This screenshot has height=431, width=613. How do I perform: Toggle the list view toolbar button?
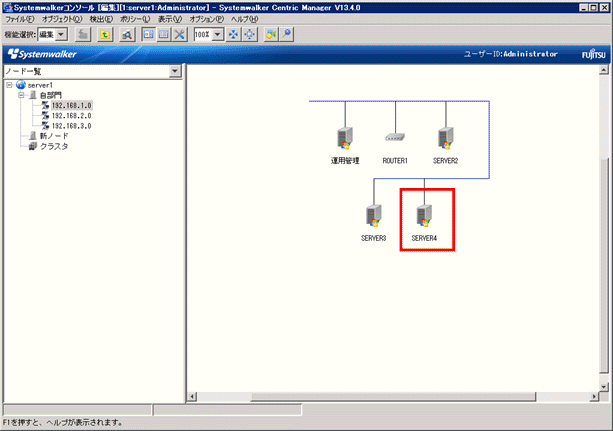pos(164,34)
